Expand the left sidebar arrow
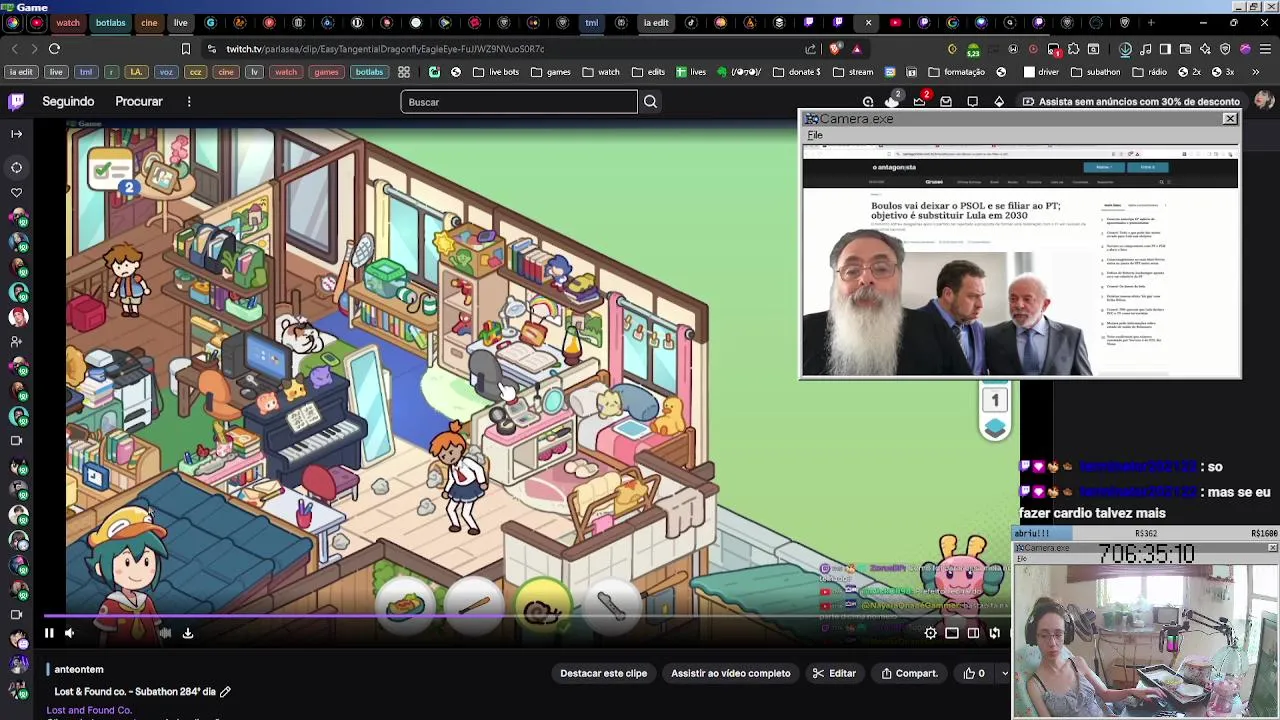Viewport: 1280px width, 720px height. tap(16, 133)
